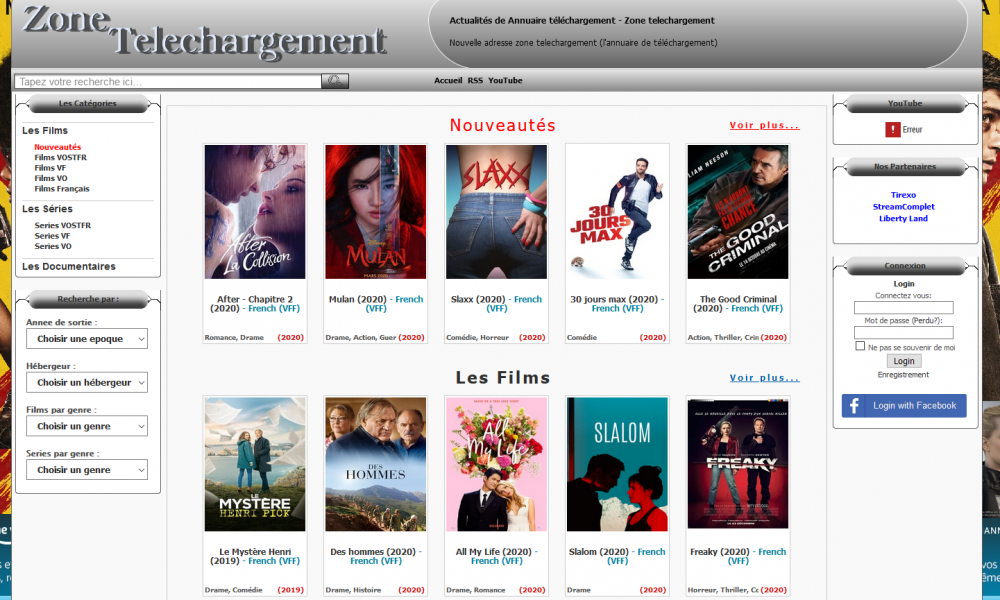
Task: Click 'Voir plus...' next to Nouveautés
Action: [x=764, y=126]
